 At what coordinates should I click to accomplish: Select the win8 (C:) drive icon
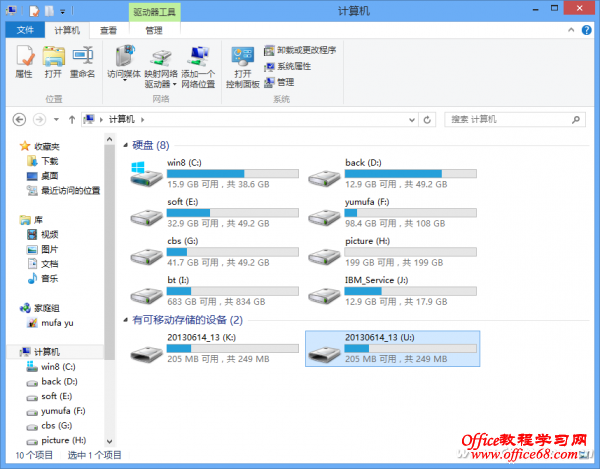146,174
